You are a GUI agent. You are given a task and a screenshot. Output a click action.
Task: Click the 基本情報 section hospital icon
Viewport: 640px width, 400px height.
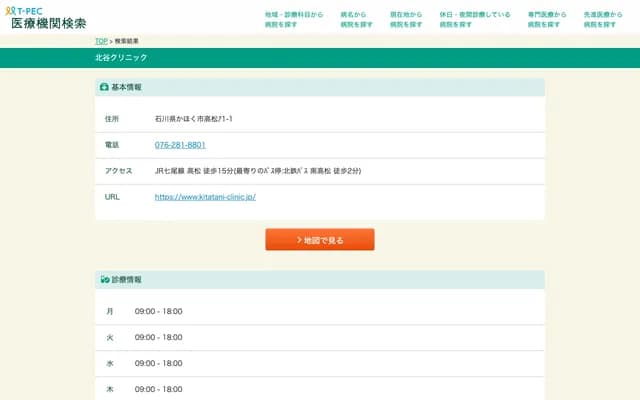coord(104,87)
